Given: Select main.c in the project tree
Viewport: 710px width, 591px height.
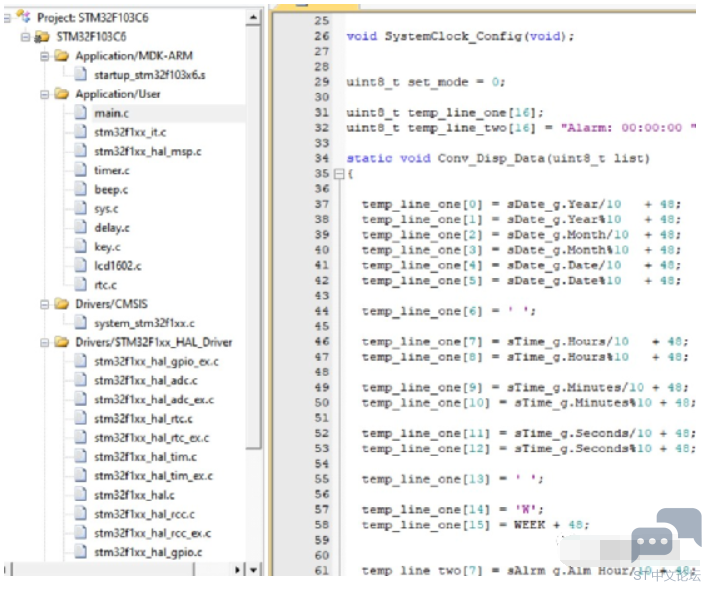Looking at the screenshot, I should pyautogui.click(x=110, y=113).
